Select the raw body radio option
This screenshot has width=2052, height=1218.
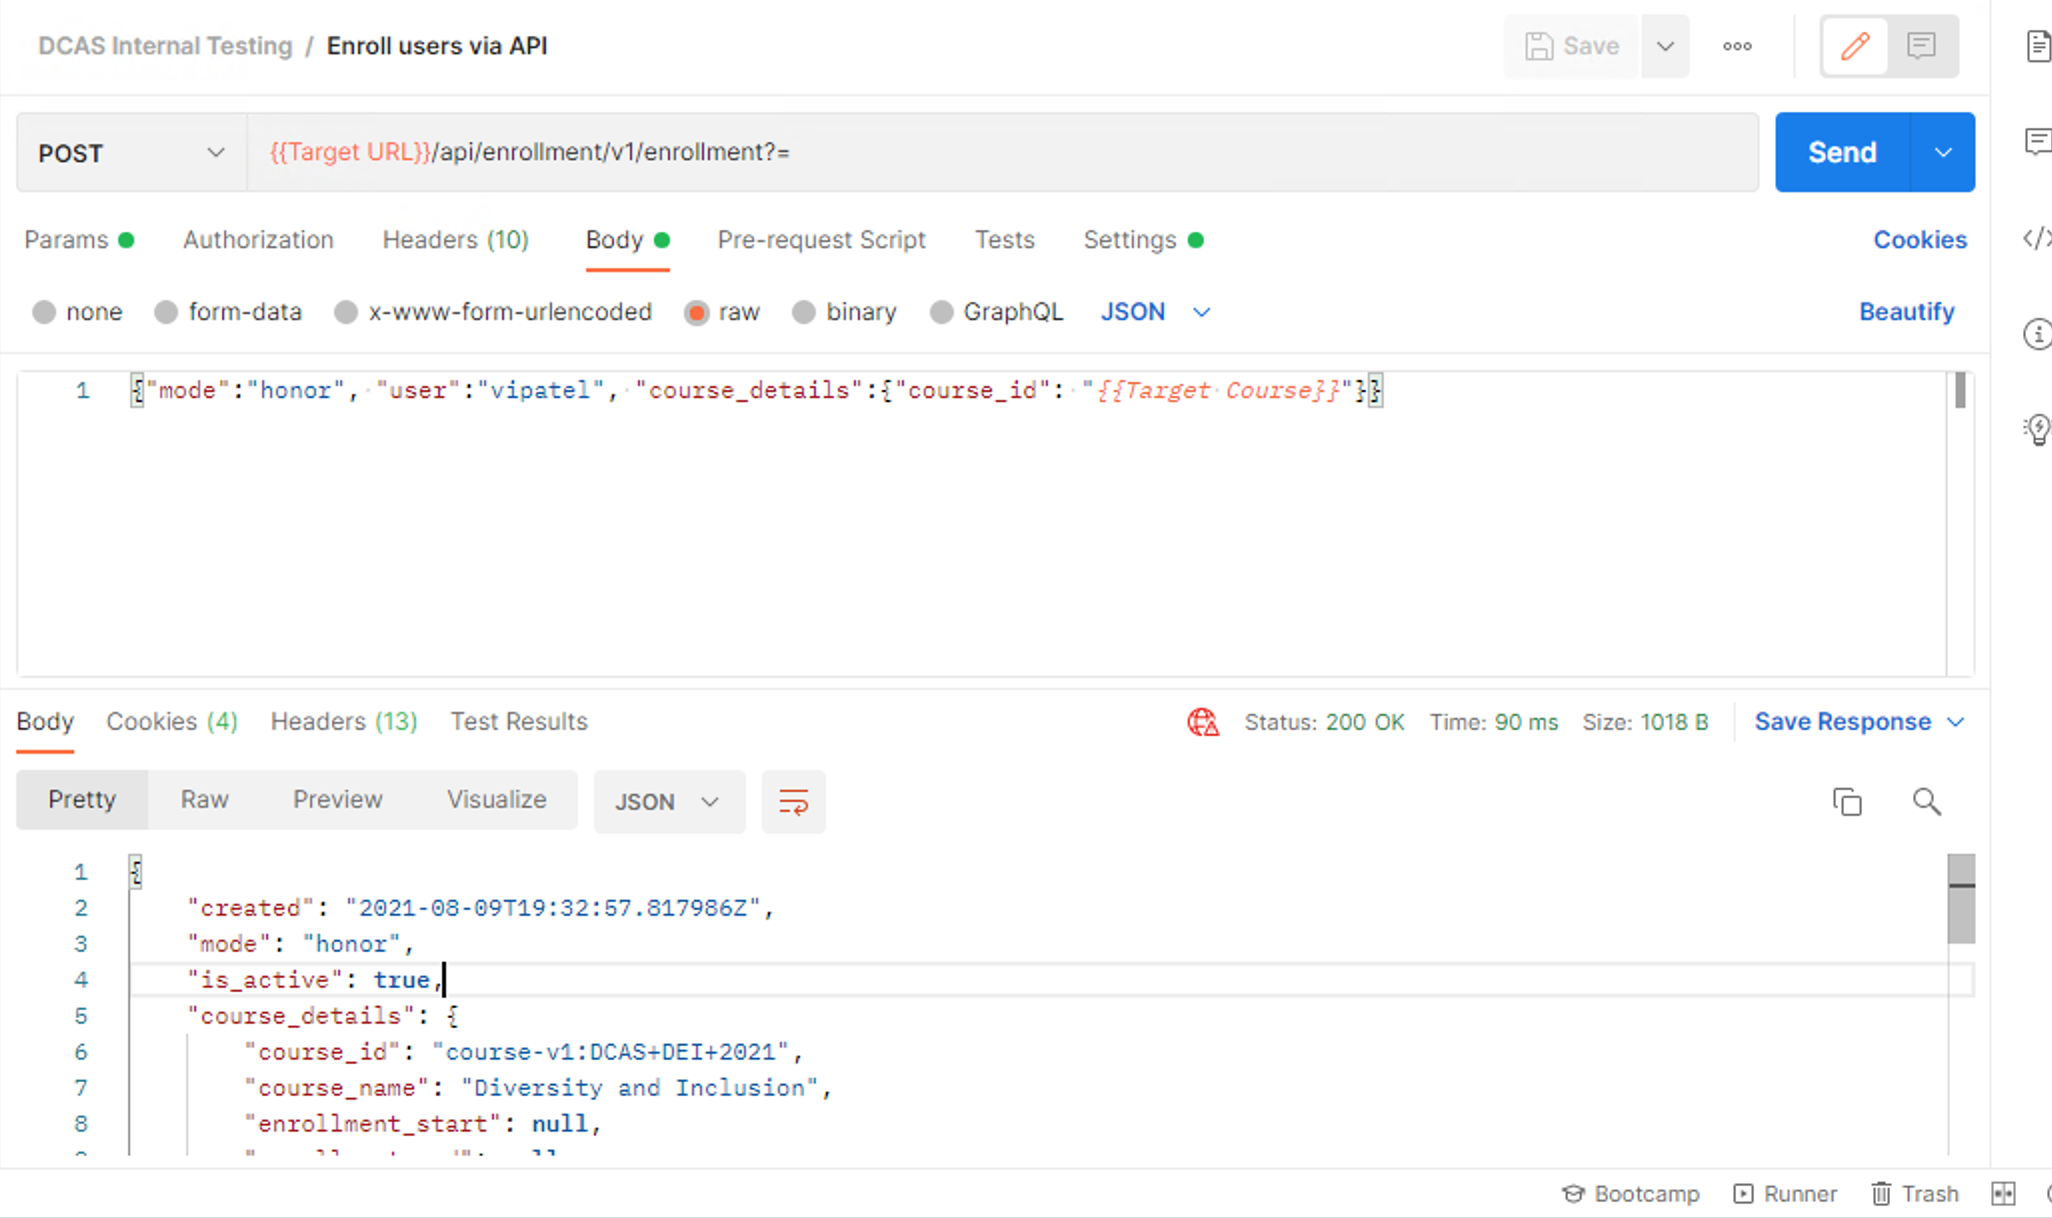pyautogui.click(x=697, y=312)
